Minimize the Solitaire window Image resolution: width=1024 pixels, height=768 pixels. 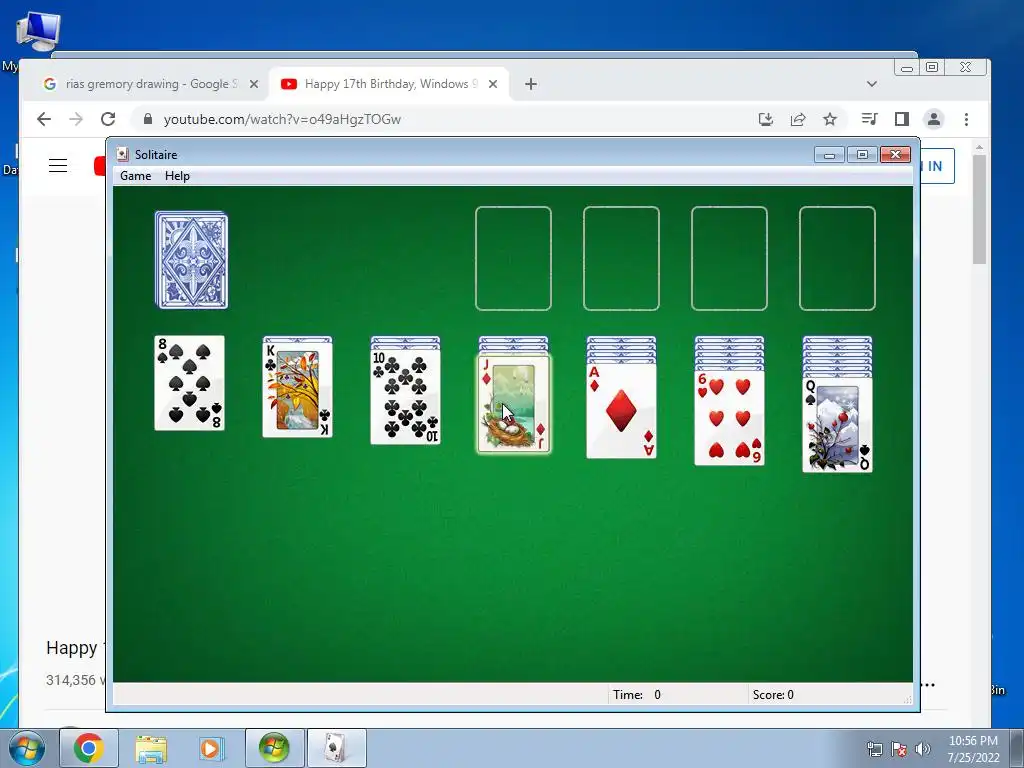(x=829, y=155)
